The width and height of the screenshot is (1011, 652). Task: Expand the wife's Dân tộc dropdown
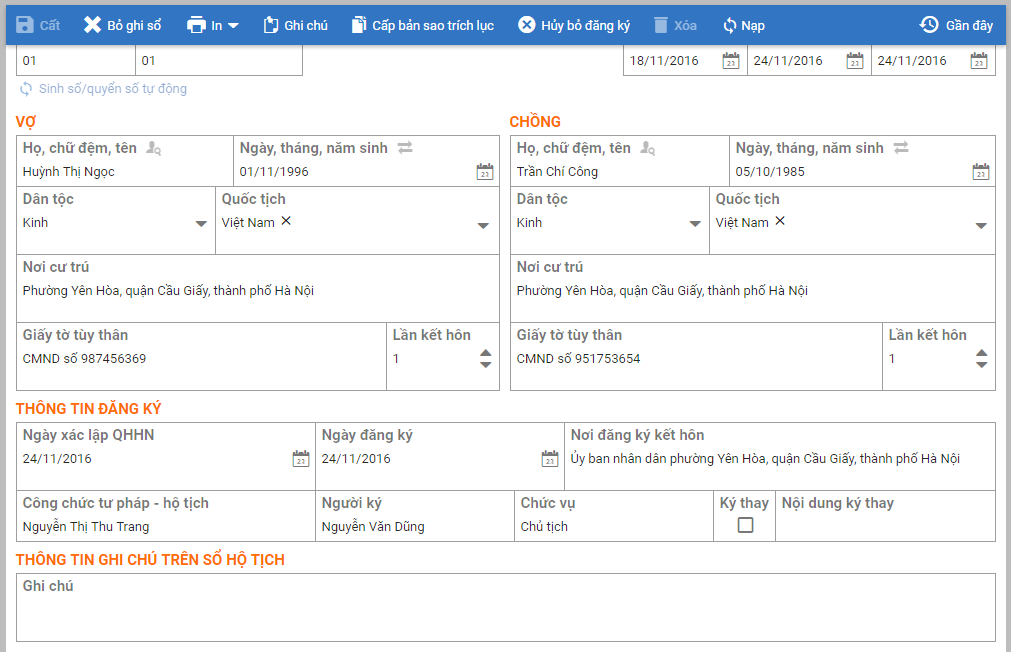coord(201,224)
